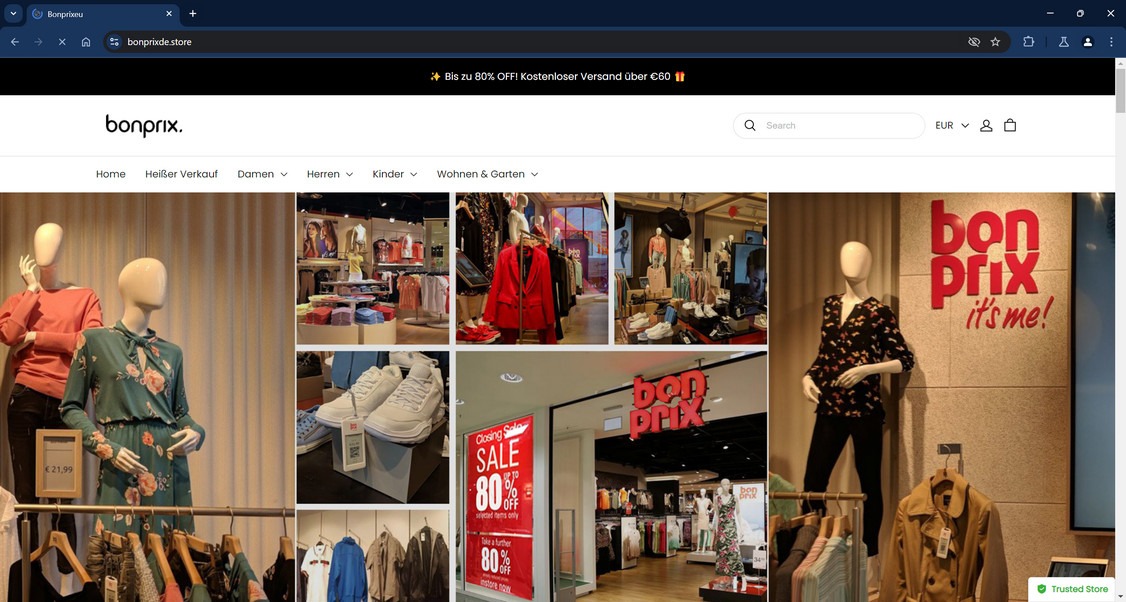Screen dimensions: 1126x602
Task: Open Chrome's three-dot menu
Action: click(x=1111, y=42)
